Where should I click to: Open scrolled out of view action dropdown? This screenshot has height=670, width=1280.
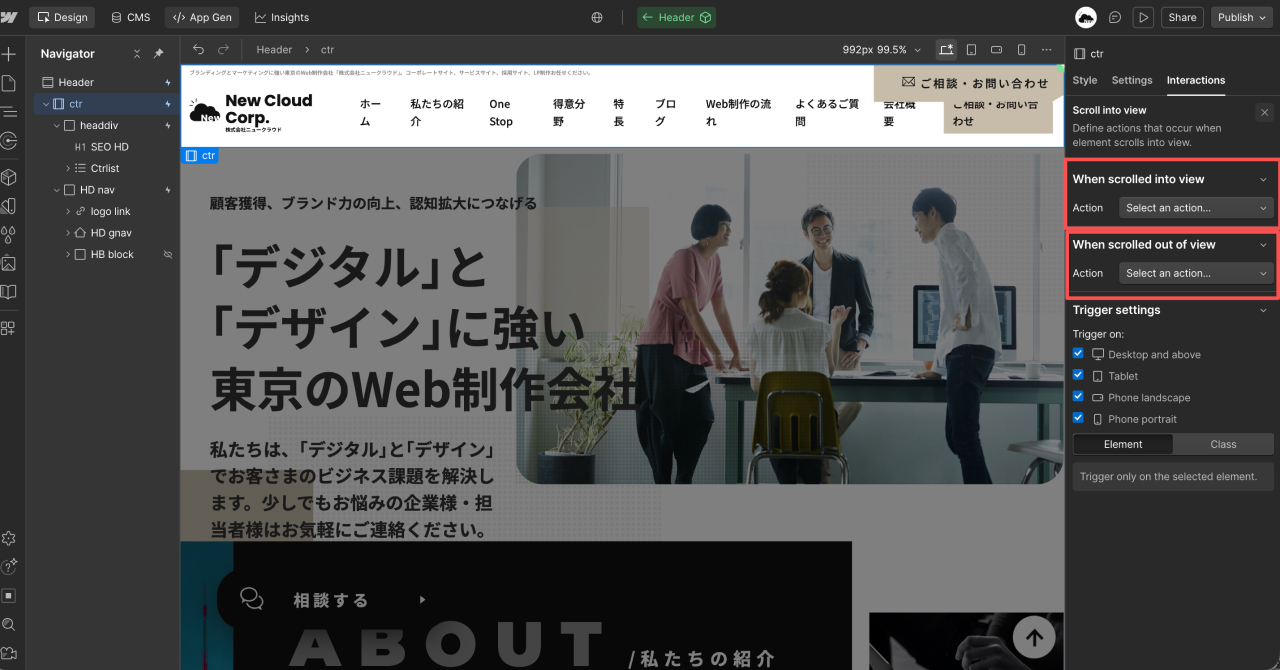(x=1196, y=273)
